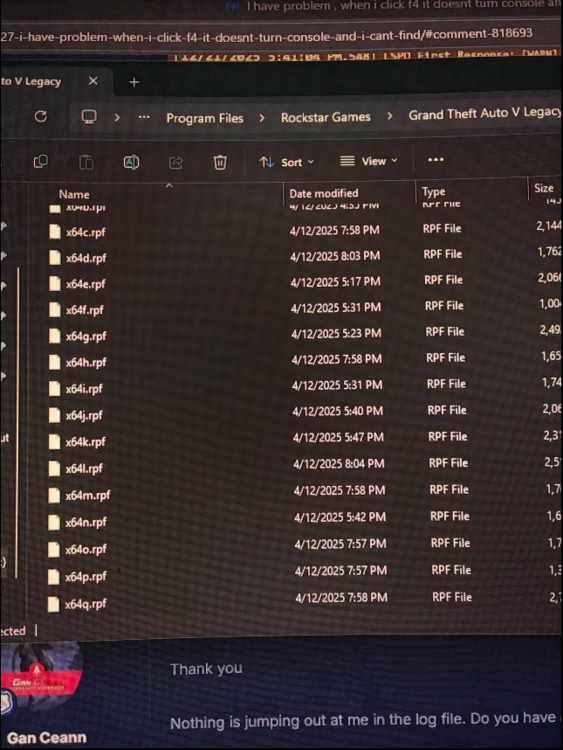Expand the hidden breadcrumb folders ellipsis
The height and width of the screenshot is (750, 563).
144,117
